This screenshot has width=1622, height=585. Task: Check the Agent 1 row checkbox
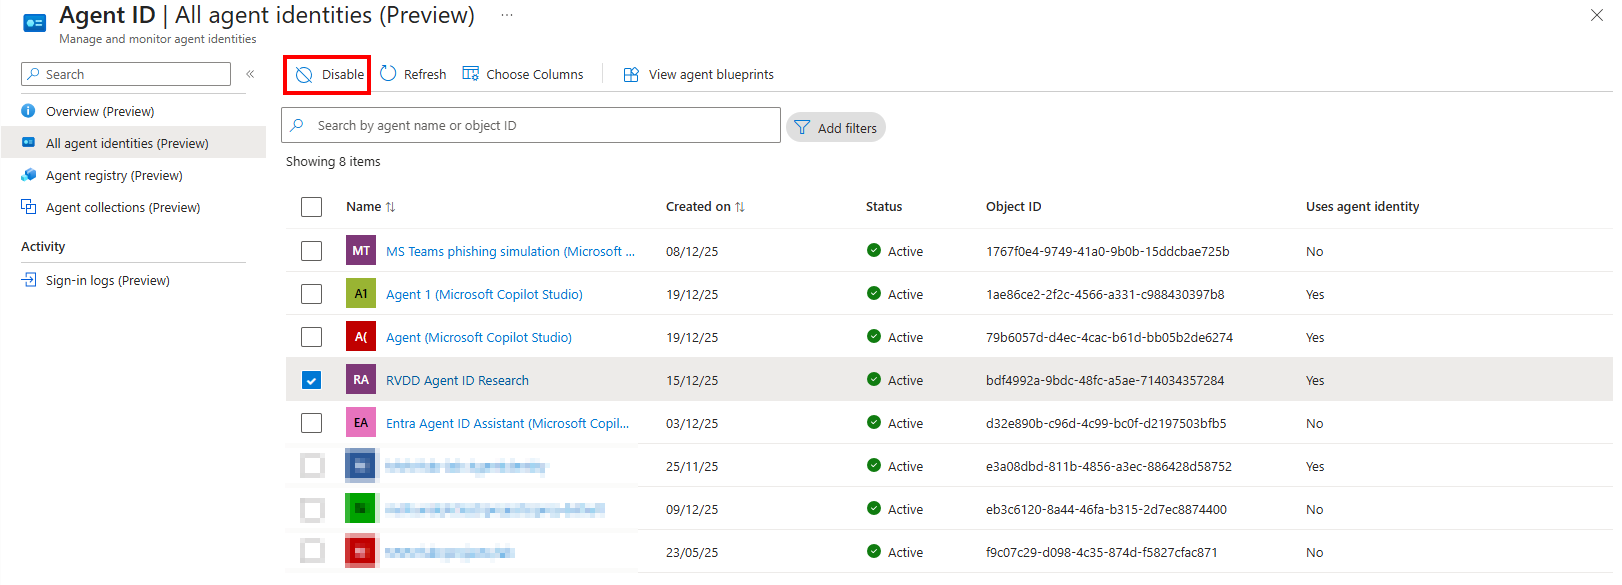click(x=312, y=294)
